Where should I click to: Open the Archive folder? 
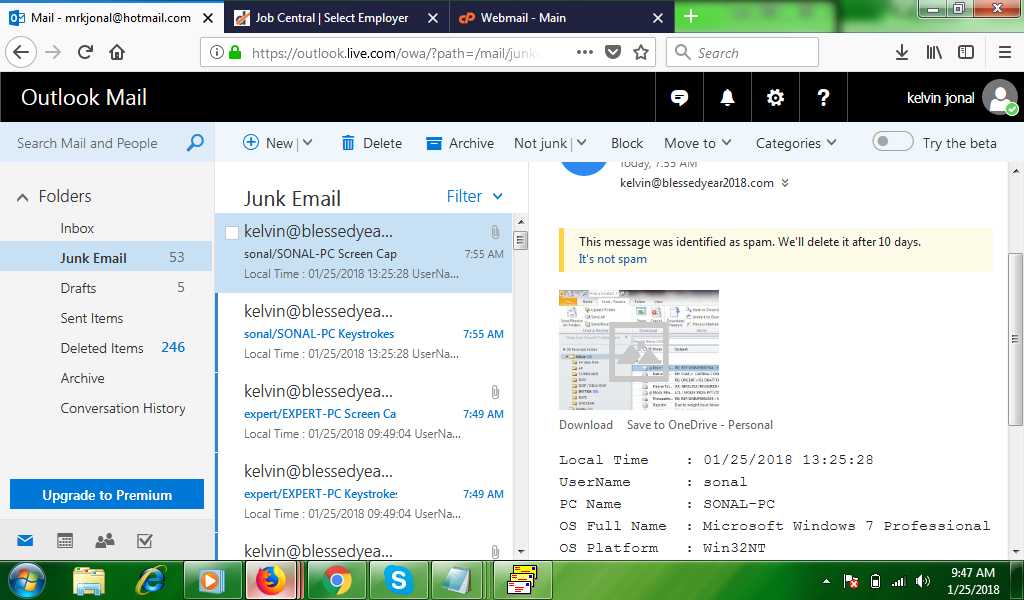(x=82, y=378)
